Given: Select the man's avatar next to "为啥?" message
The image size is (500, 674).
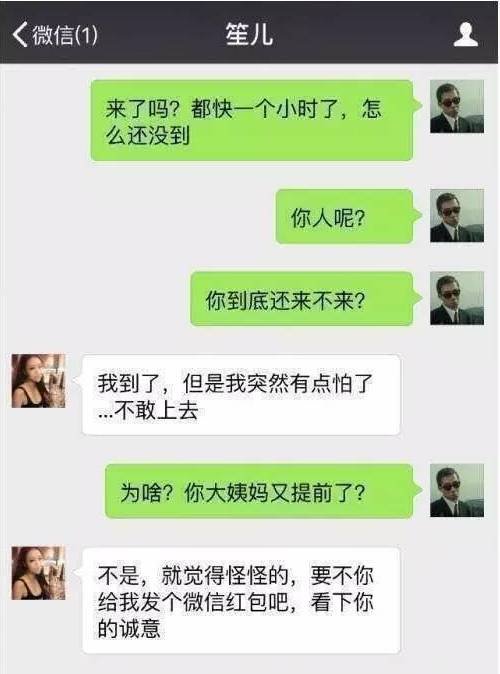Looking at the screenshot, I should pyautogui.click(x=457, y=490).
